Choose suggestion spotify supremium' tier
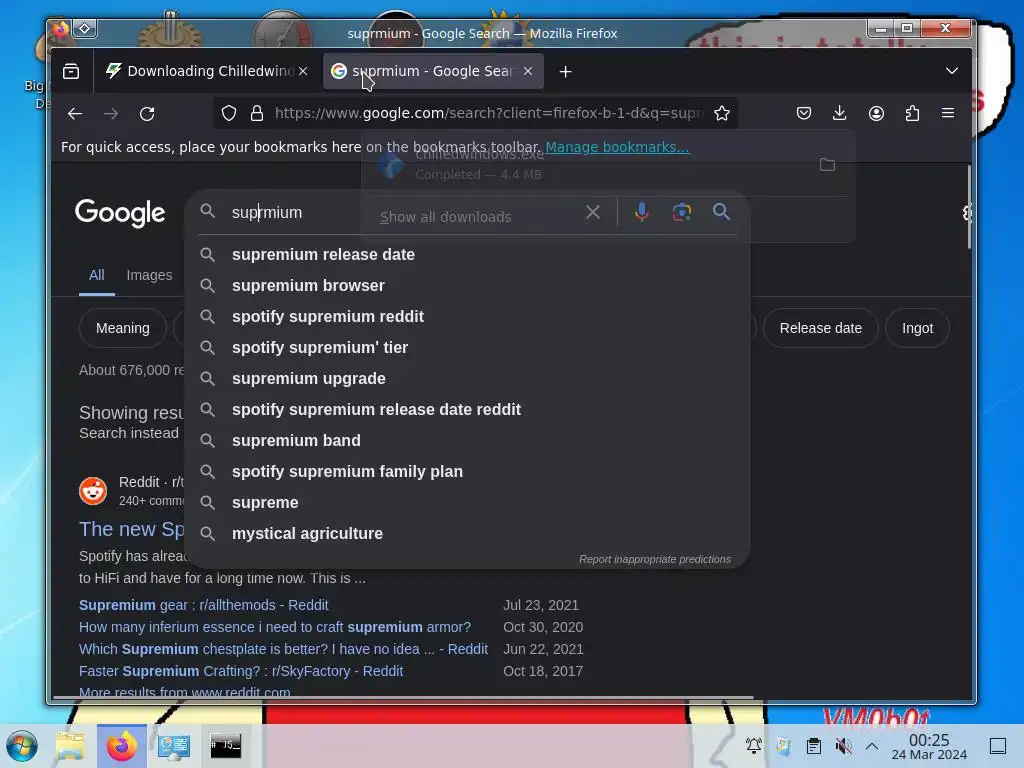The image size is (1024, 768). (x=467, y=347)
